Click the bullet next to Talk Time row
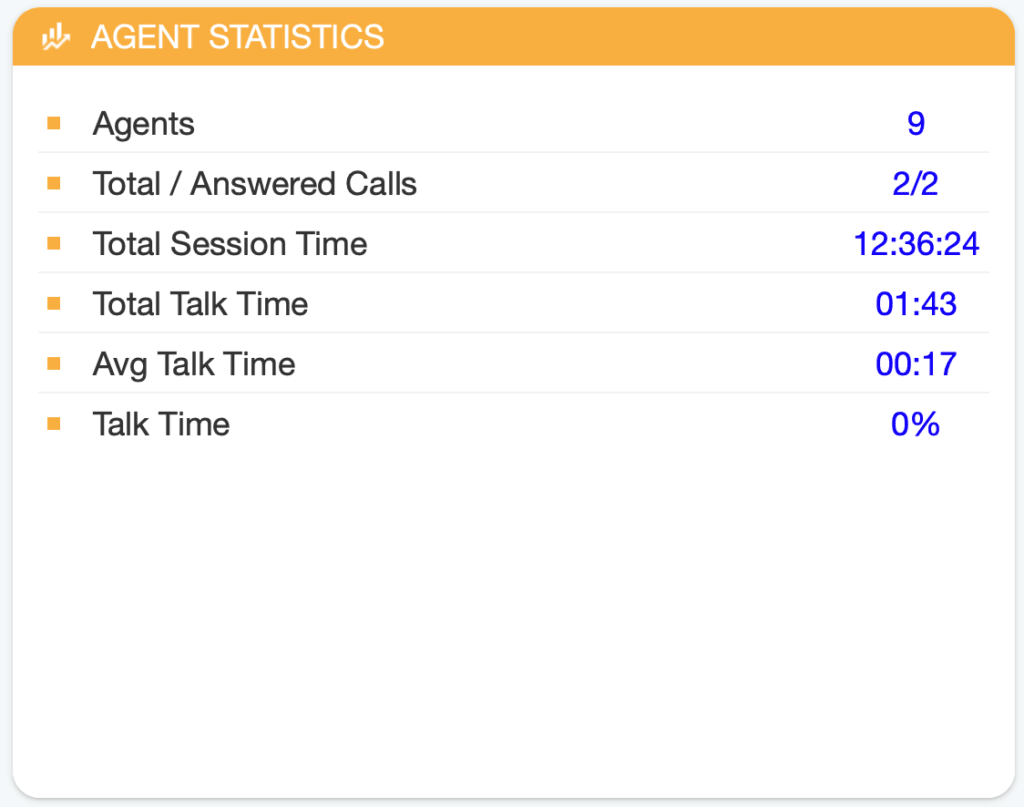Image resolution: width=1024 pixels, height=807 pixels. pos(54,424)
